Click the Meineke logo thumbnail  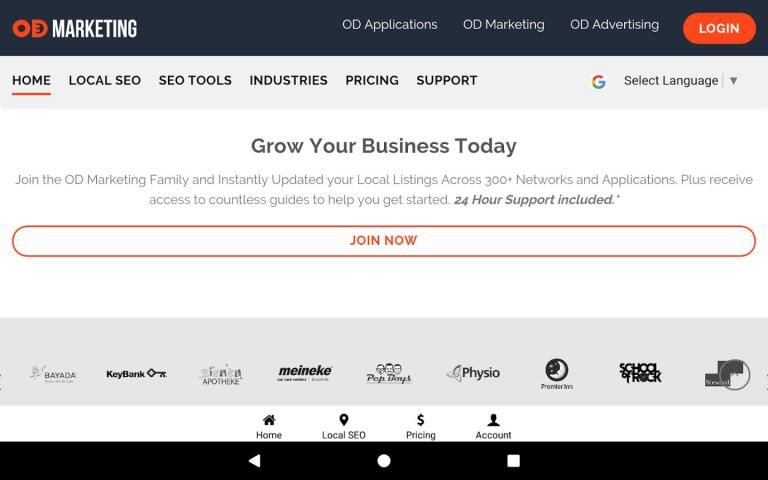click(305, 373)
